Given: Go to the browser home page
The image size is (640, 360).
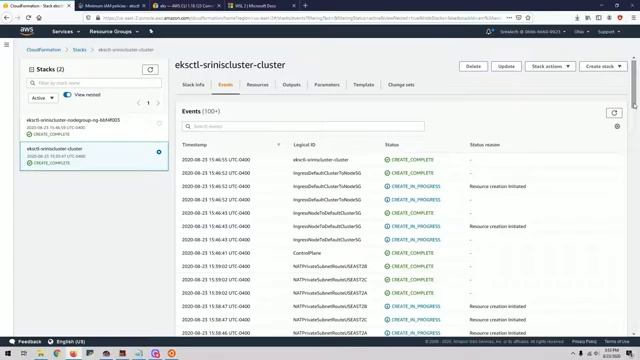Looking at the screenshot, I should [x=39, y=18].
